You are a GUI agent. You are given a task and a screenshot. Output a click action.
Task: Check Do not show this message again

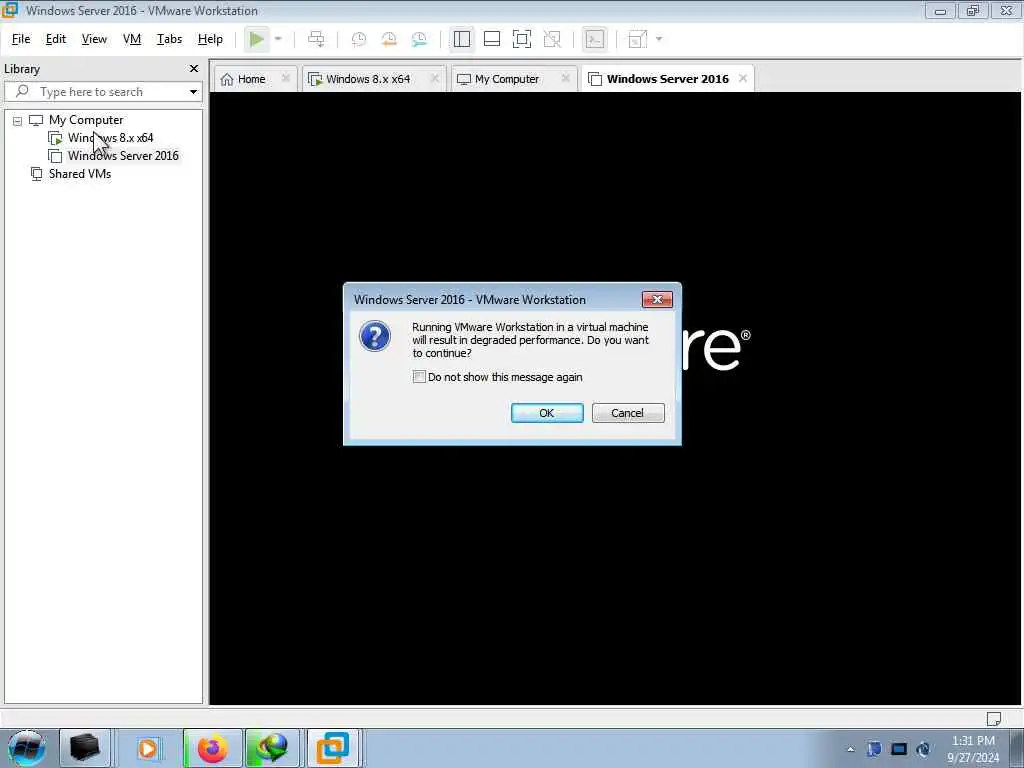[419, 377]
